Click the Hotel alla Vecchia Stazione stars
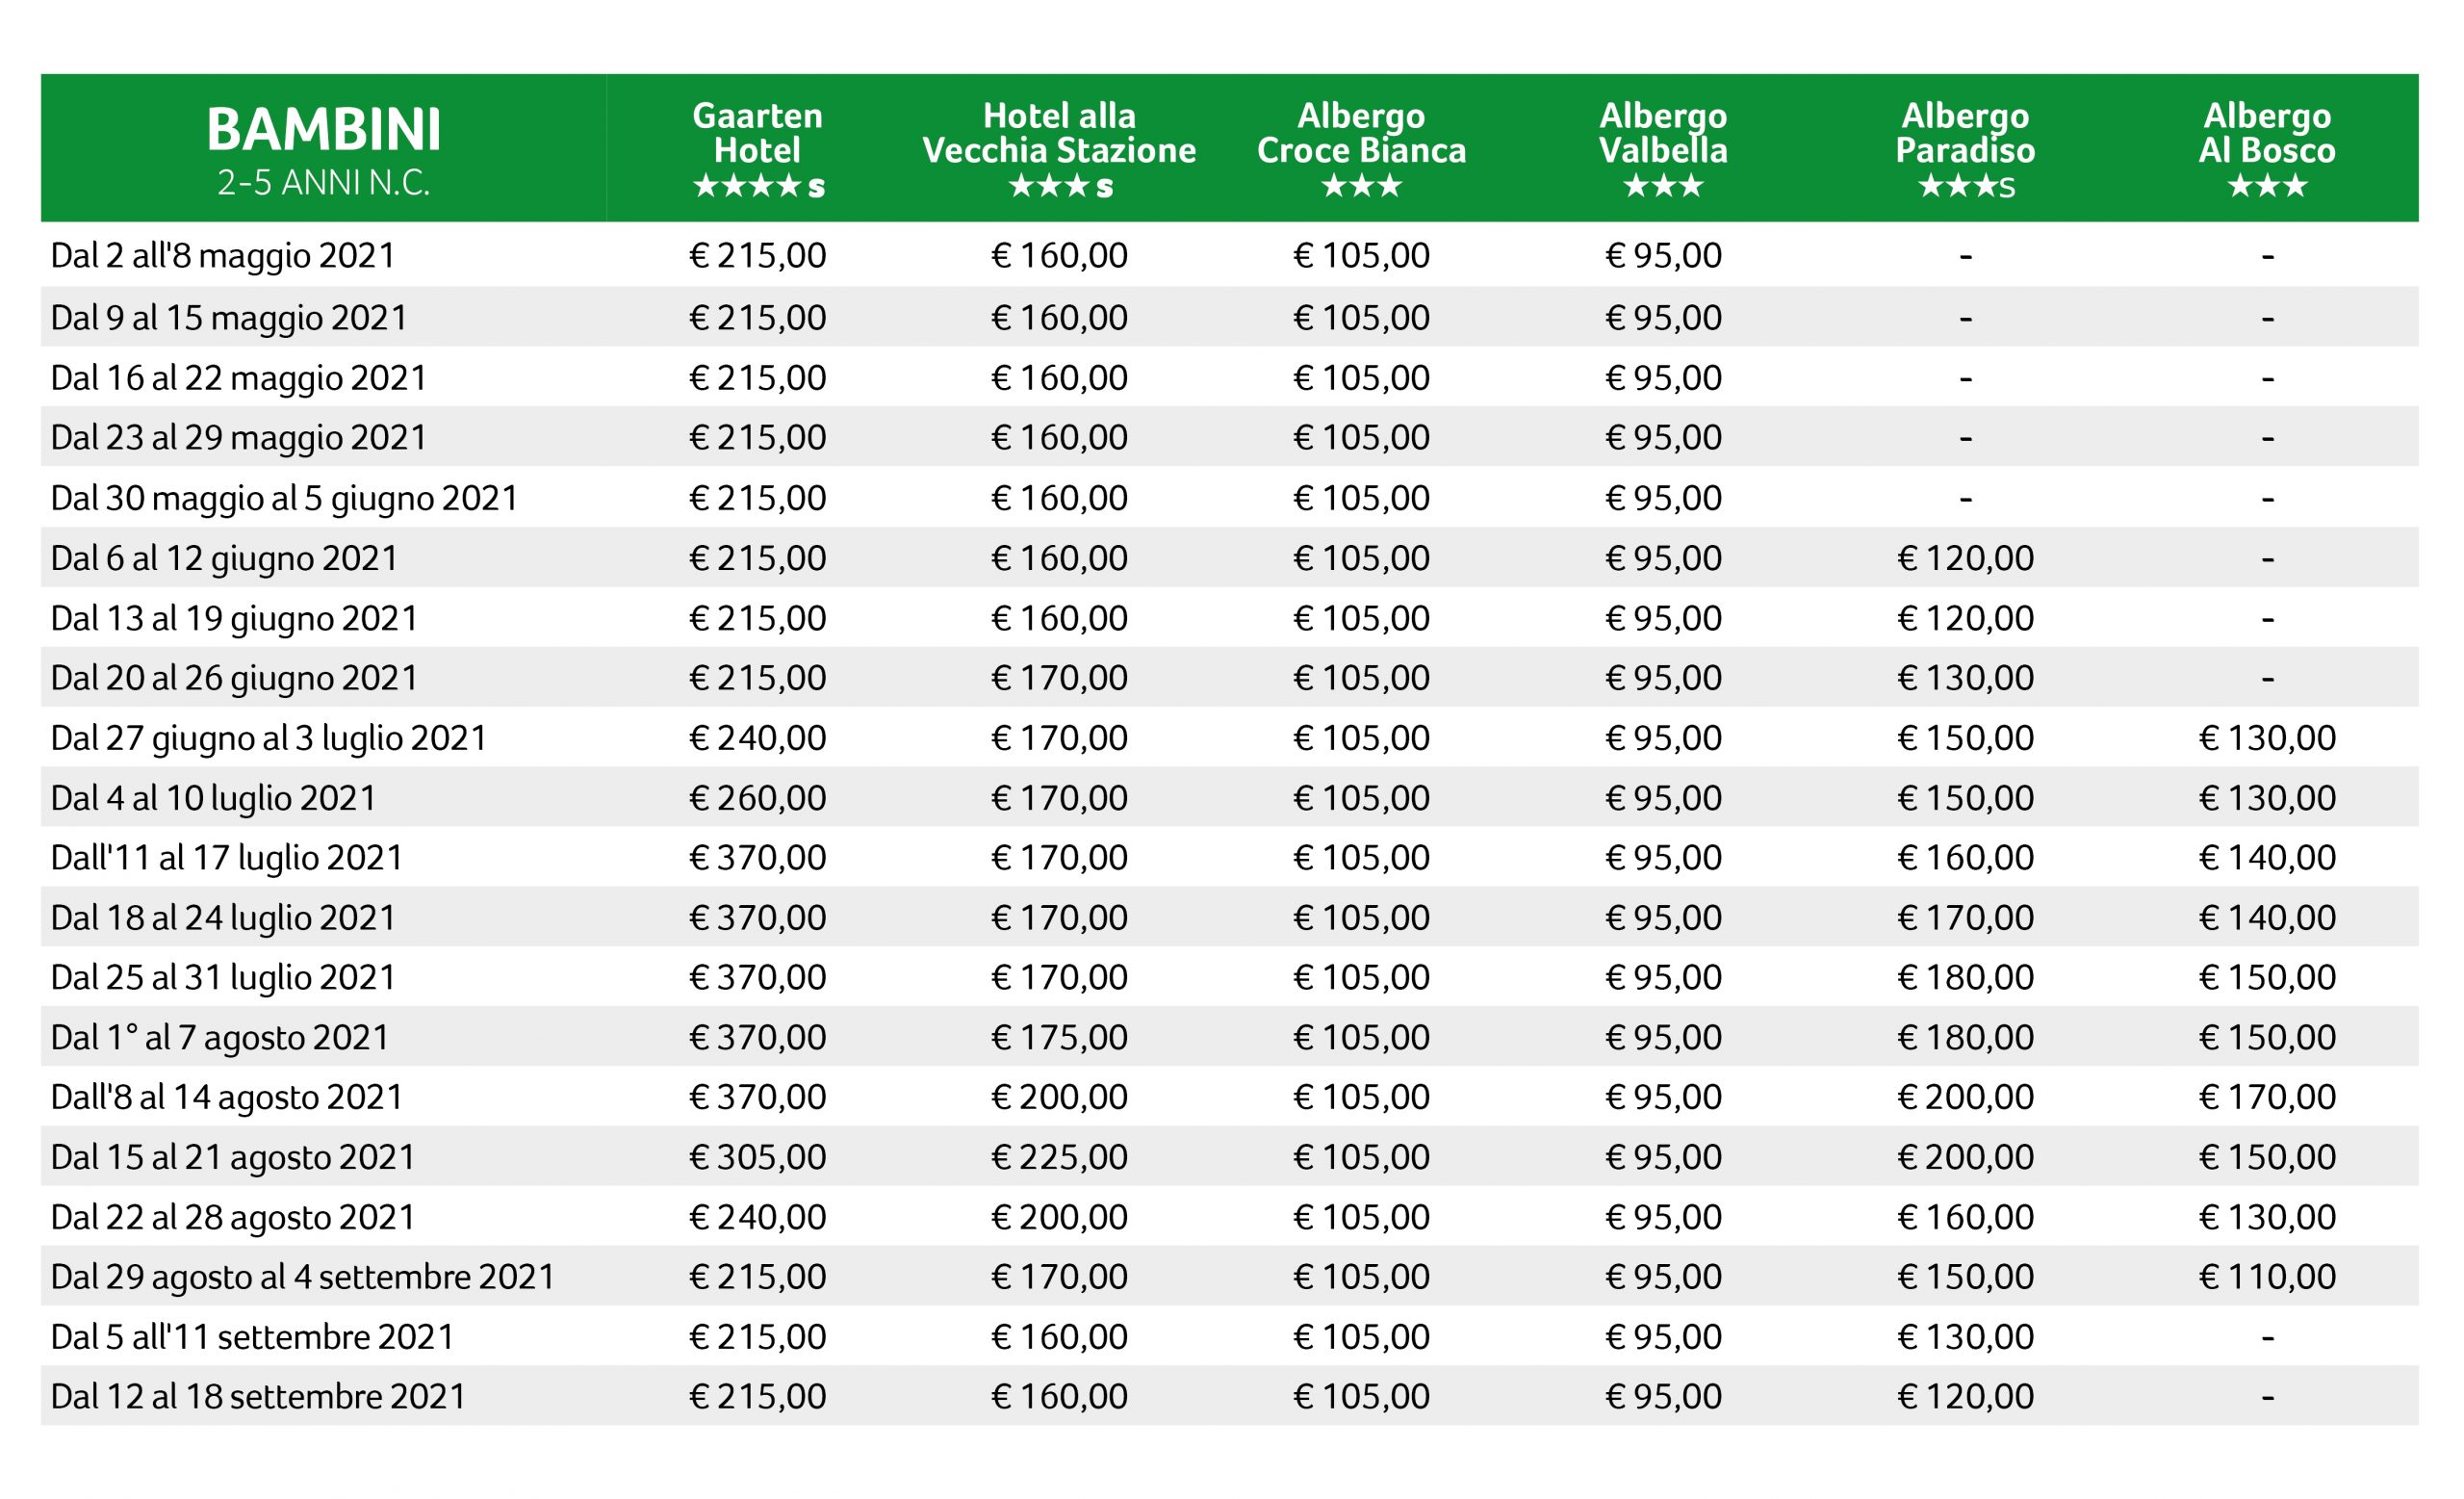The height and width of the screenshot is (1499, 2464). point(1060,186)
